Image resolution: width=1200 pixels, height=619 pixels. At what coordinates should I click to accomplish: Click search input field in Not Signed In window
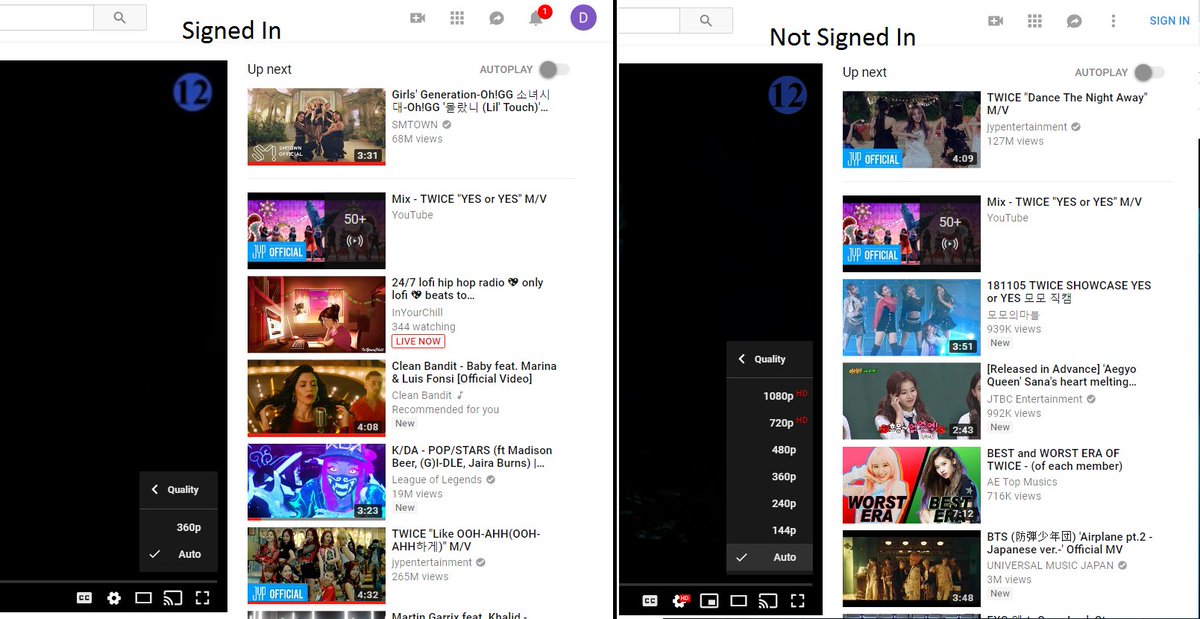pyautogui.click(x=650, y=20)
